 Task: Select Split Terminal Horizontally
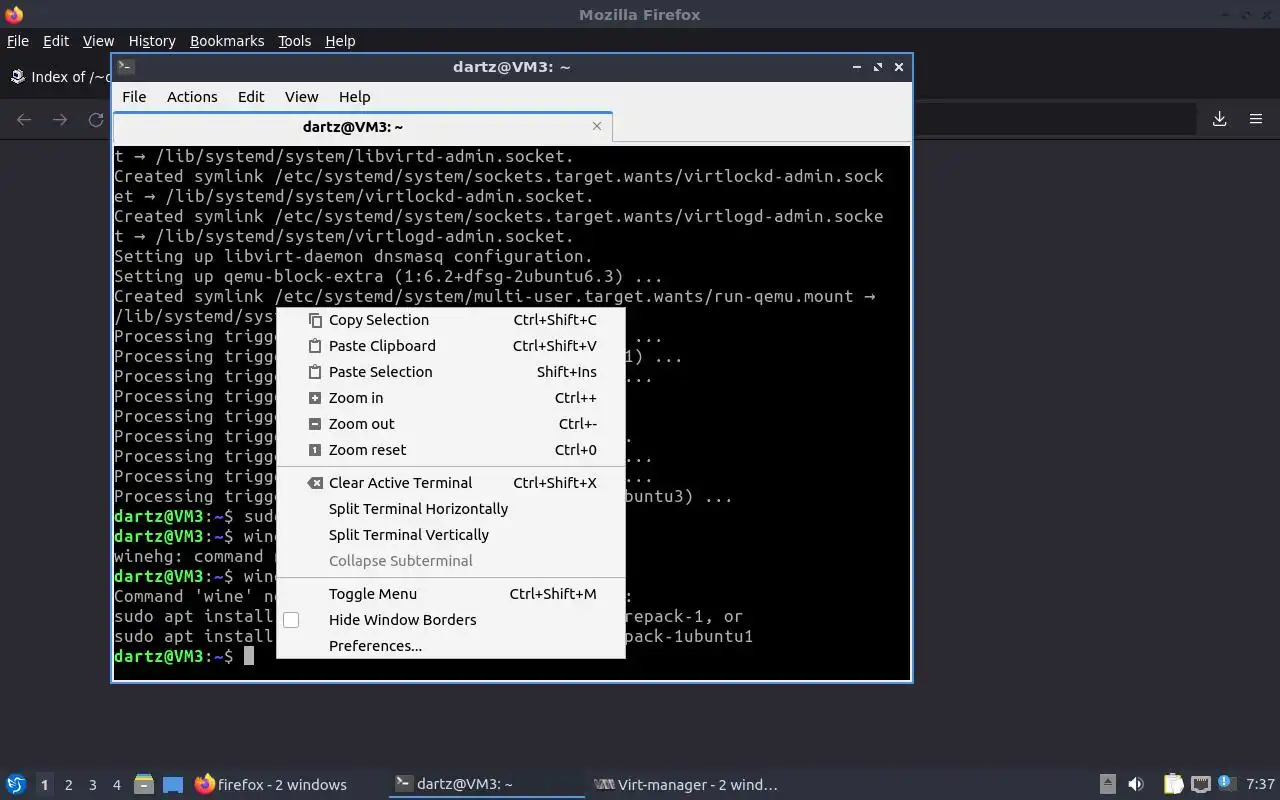tap(450, 509)
